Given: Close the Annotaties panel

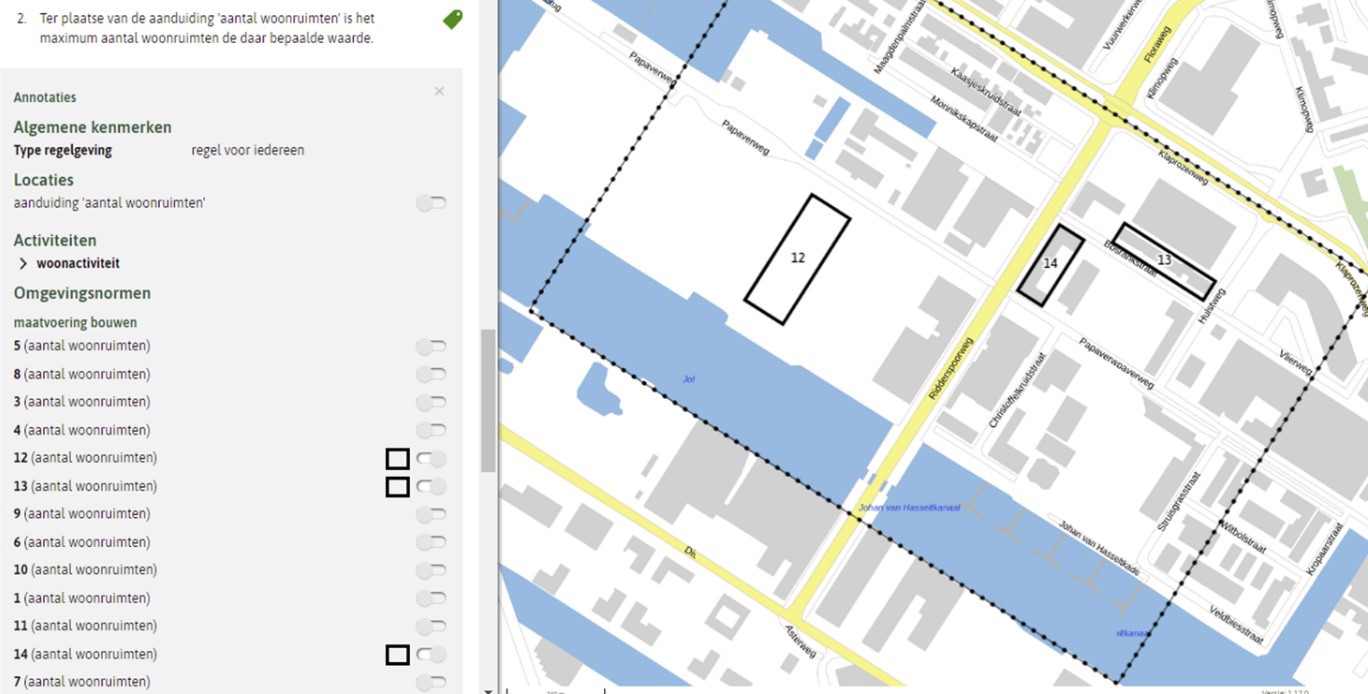Looking at the screenshot, I should 439,91.
